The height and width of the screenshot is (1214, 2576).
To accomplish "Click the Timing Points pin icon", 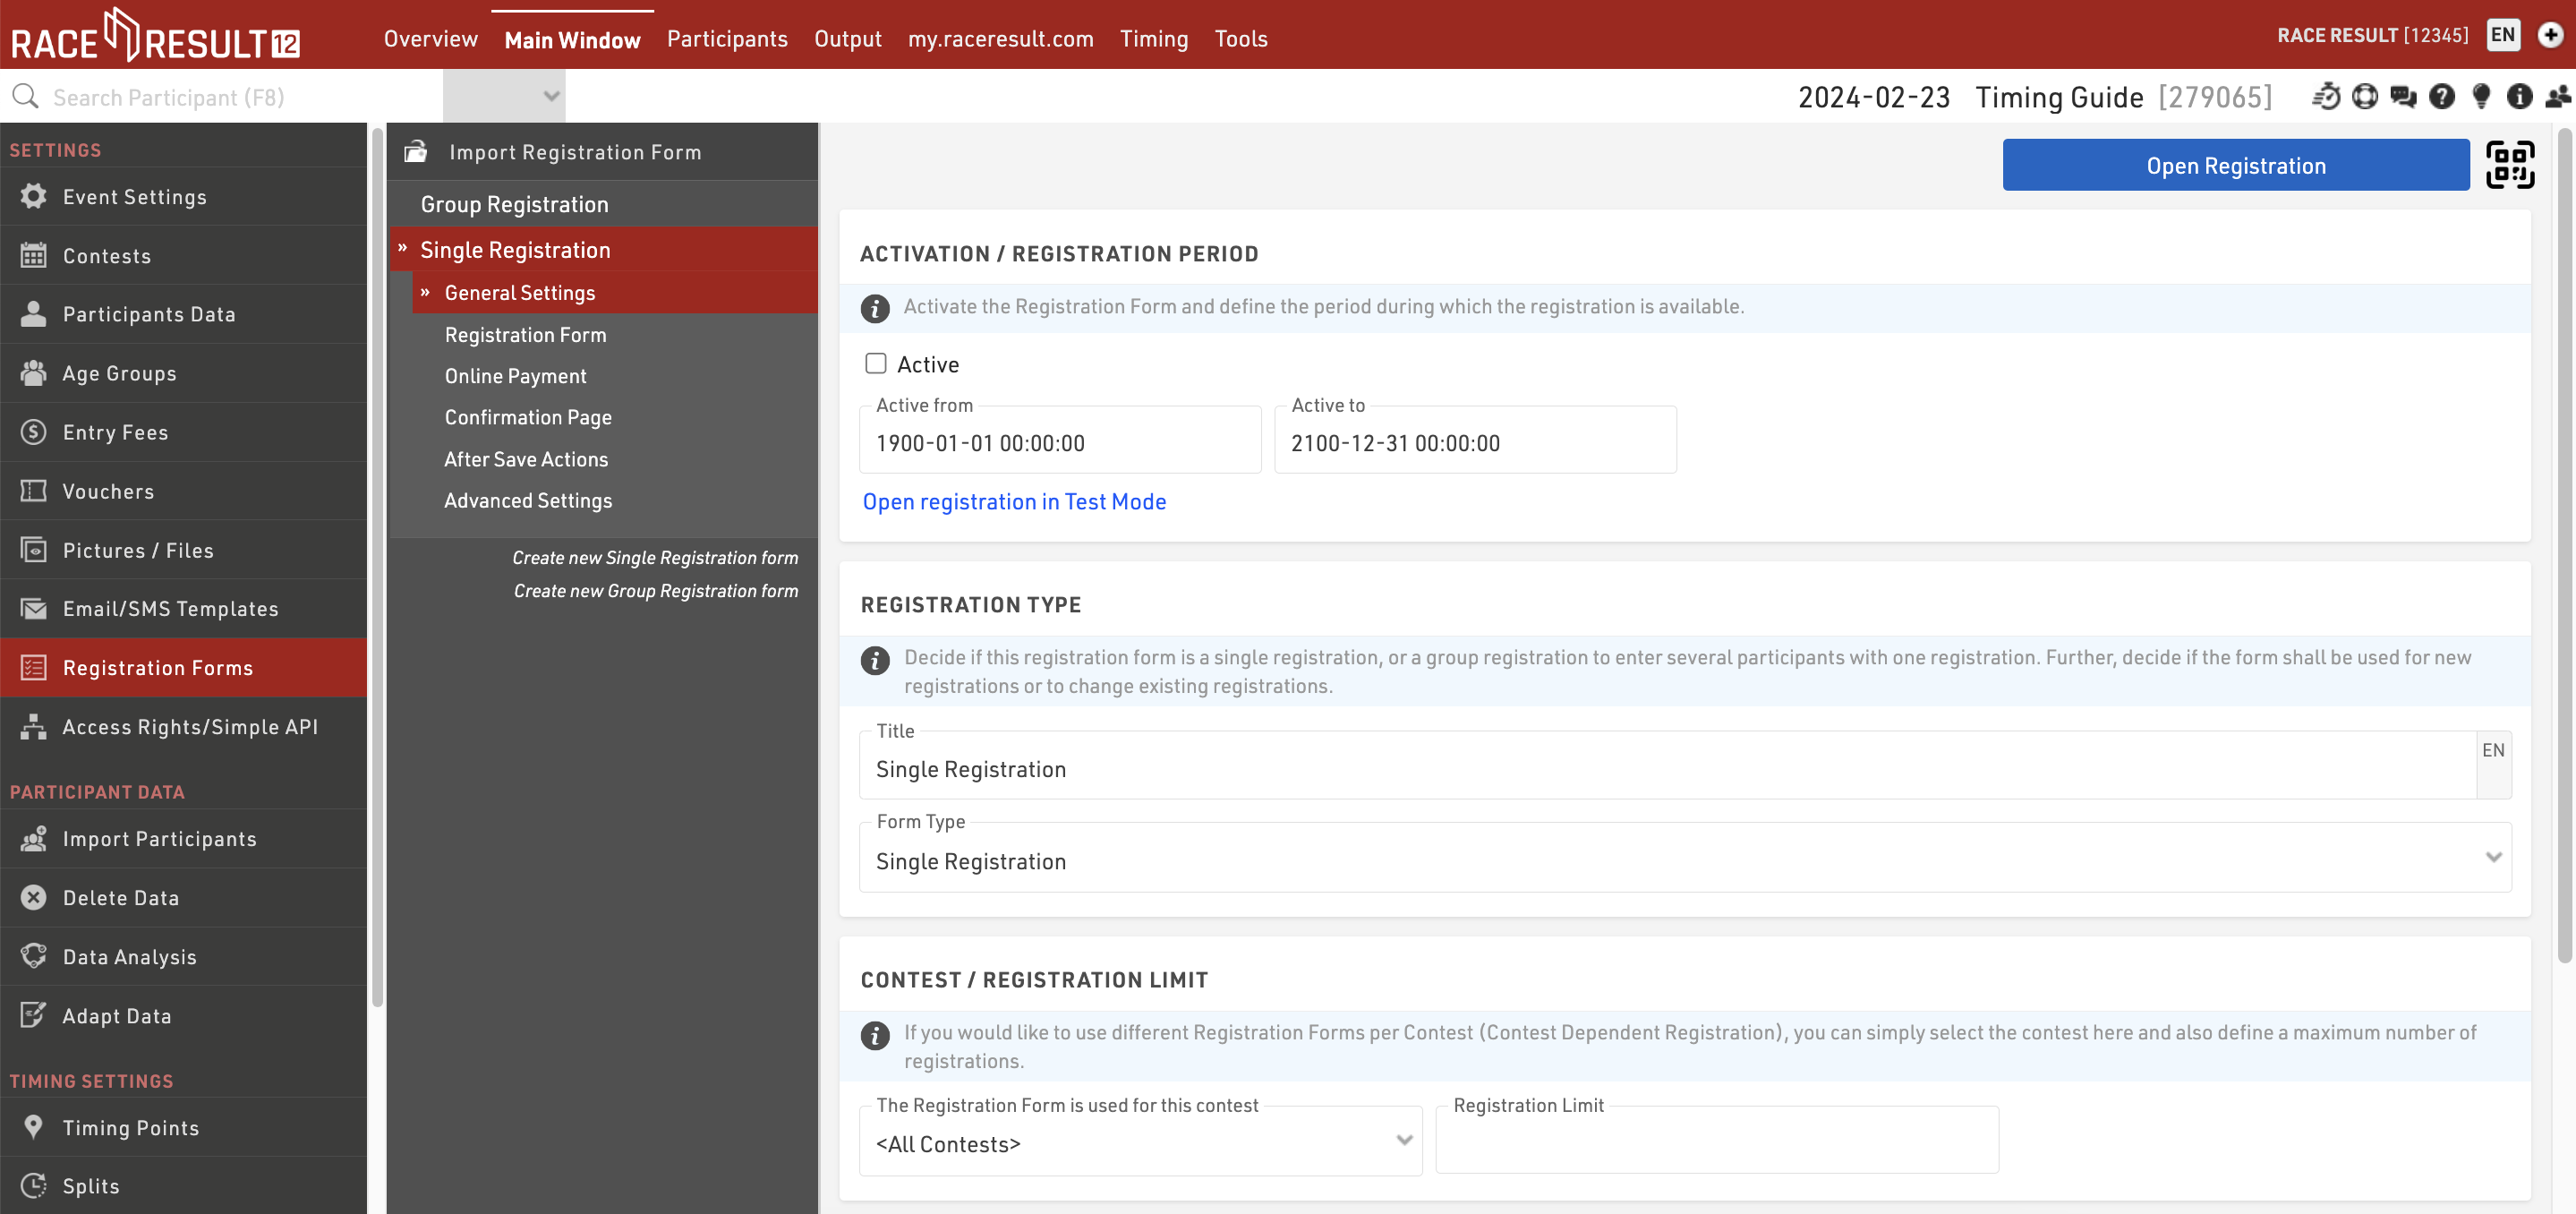I will click(33, 1127).
